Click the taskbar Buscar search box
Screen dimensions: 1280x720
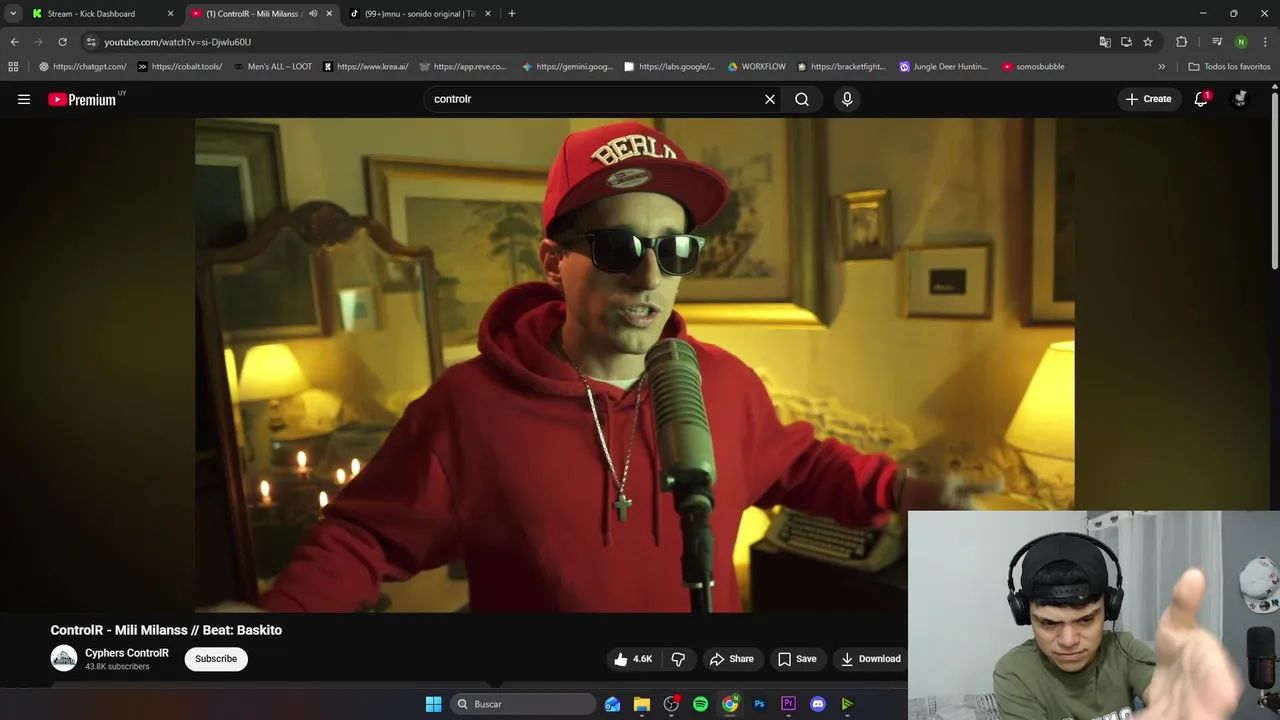pos(523,704)
